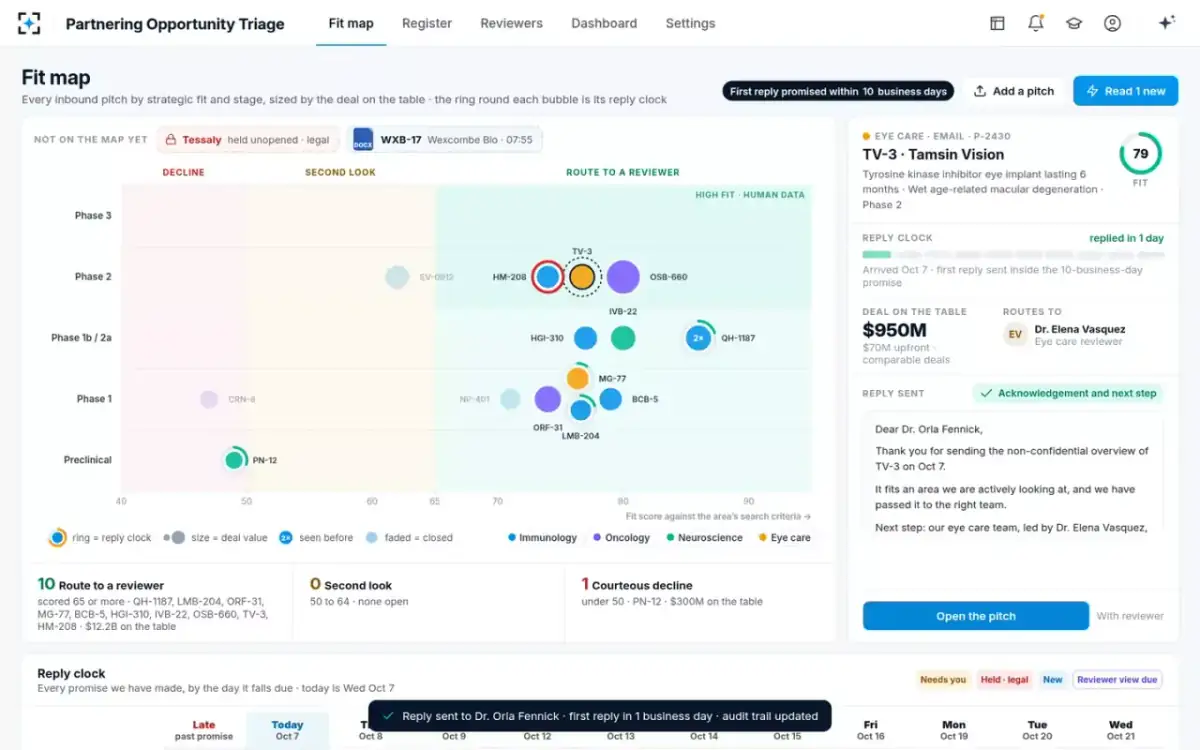1200x750 pixels.
Task: Click the '$950M' deal value
Action: click(894, 330)
